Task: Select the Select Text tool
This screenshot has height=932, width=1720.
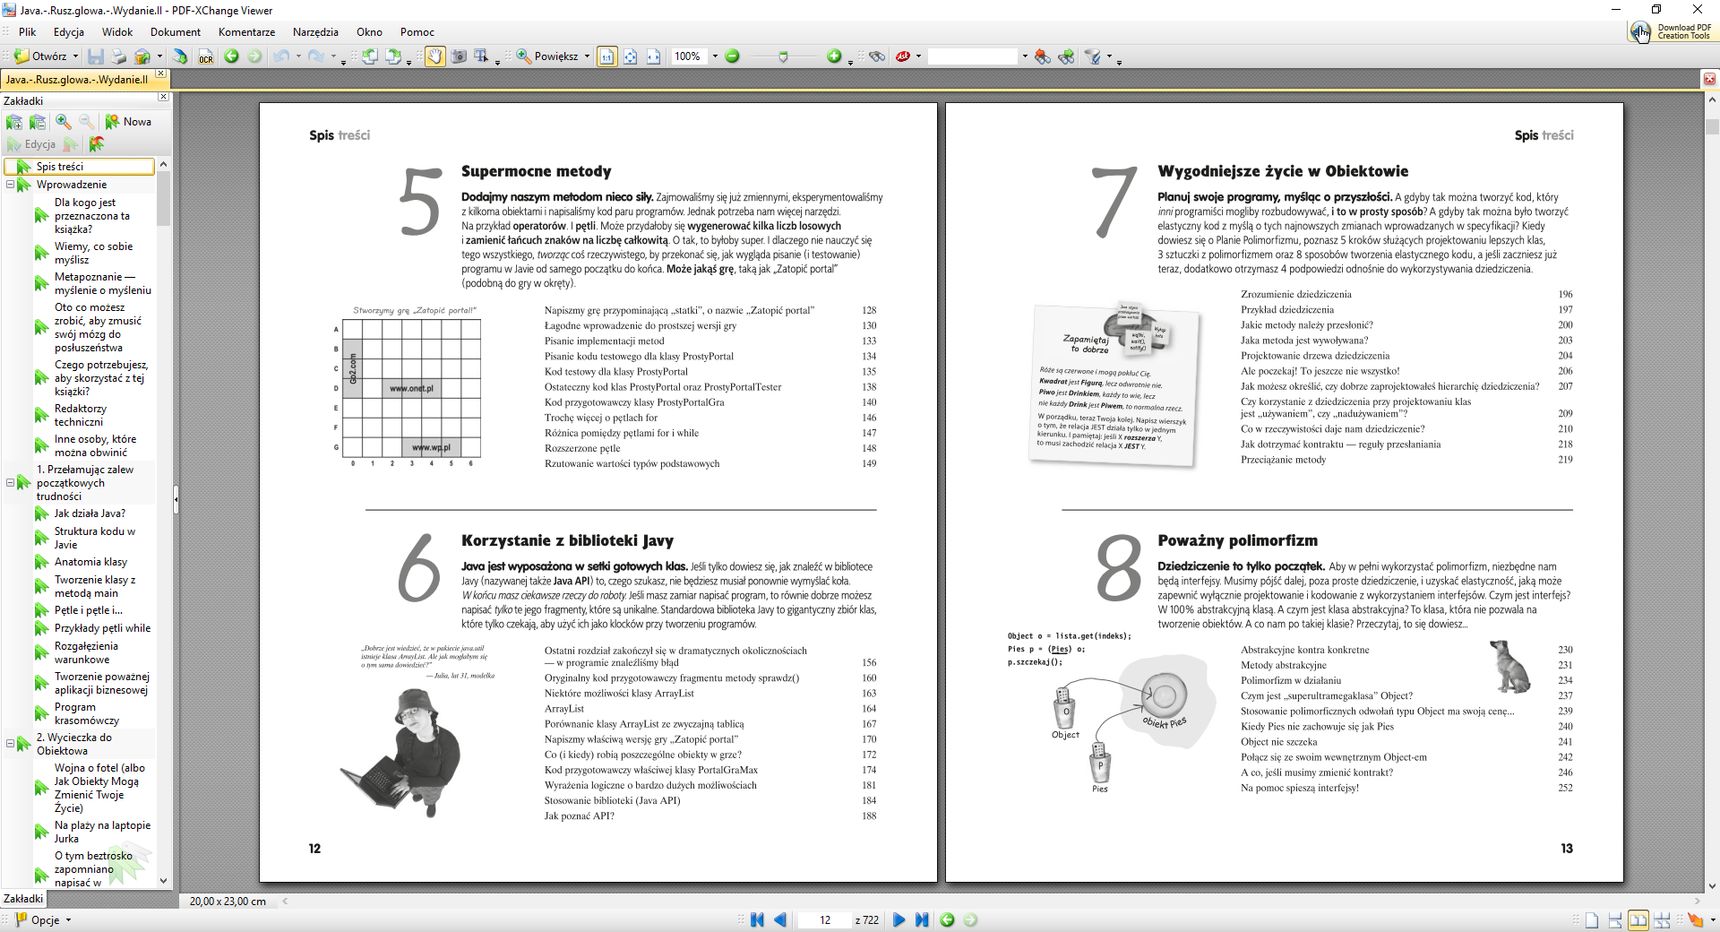Action: (481, 57)
